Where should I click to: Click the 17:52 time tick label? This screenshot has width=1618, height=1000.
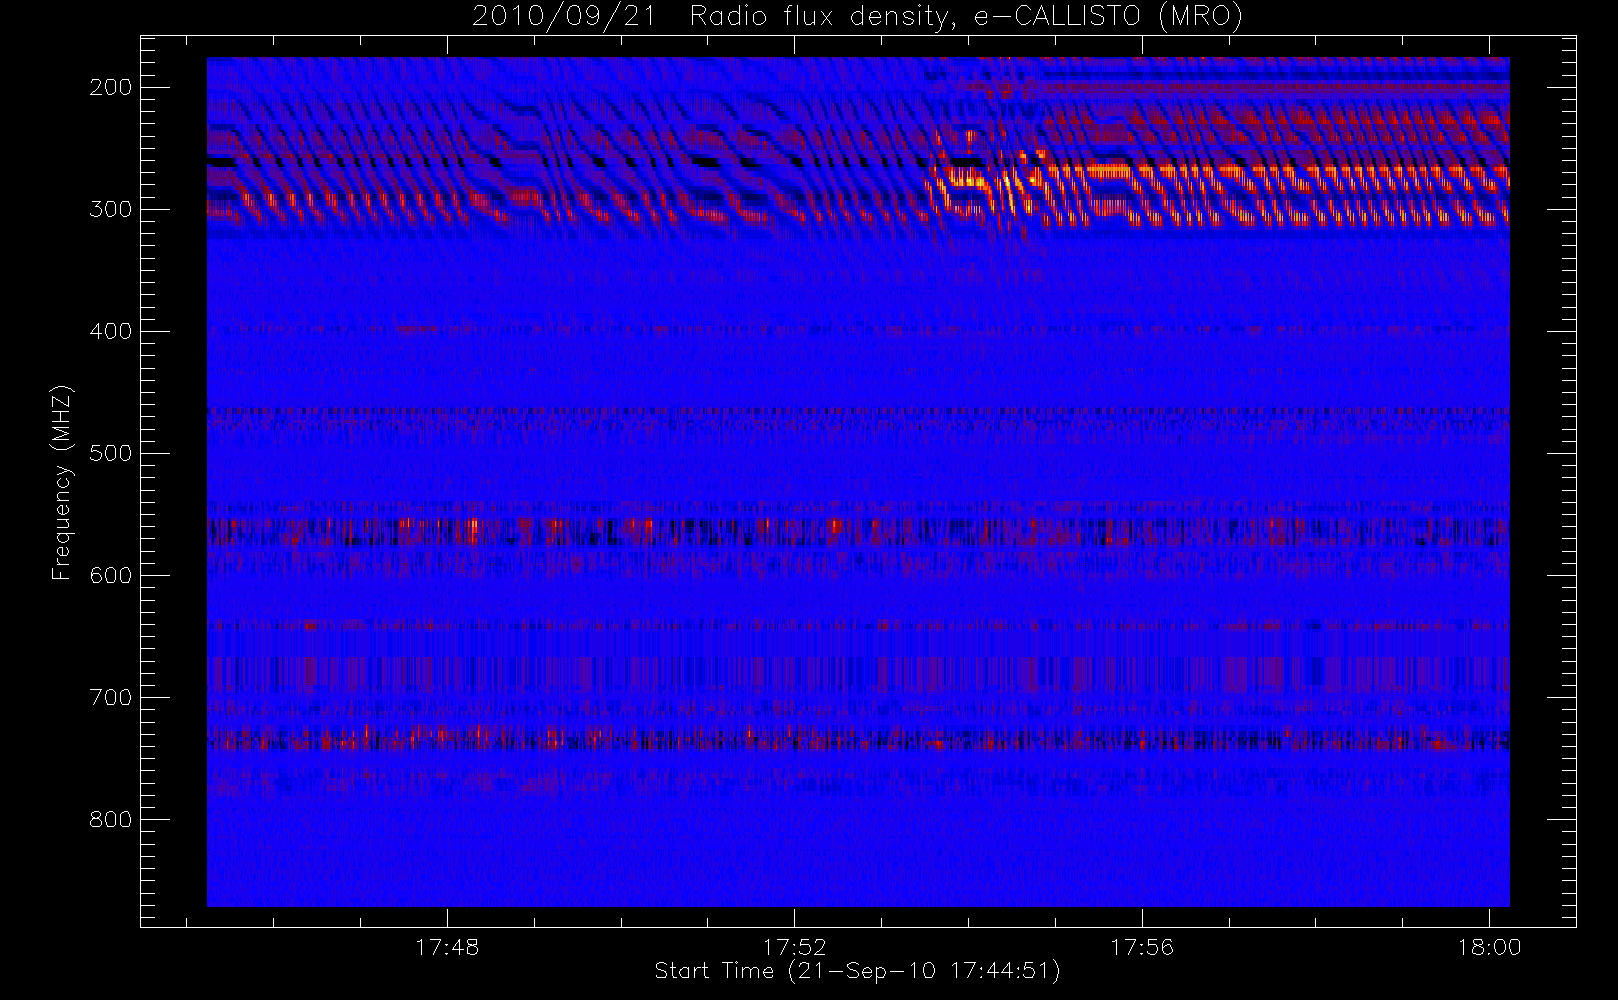click(x=794, y=946)
